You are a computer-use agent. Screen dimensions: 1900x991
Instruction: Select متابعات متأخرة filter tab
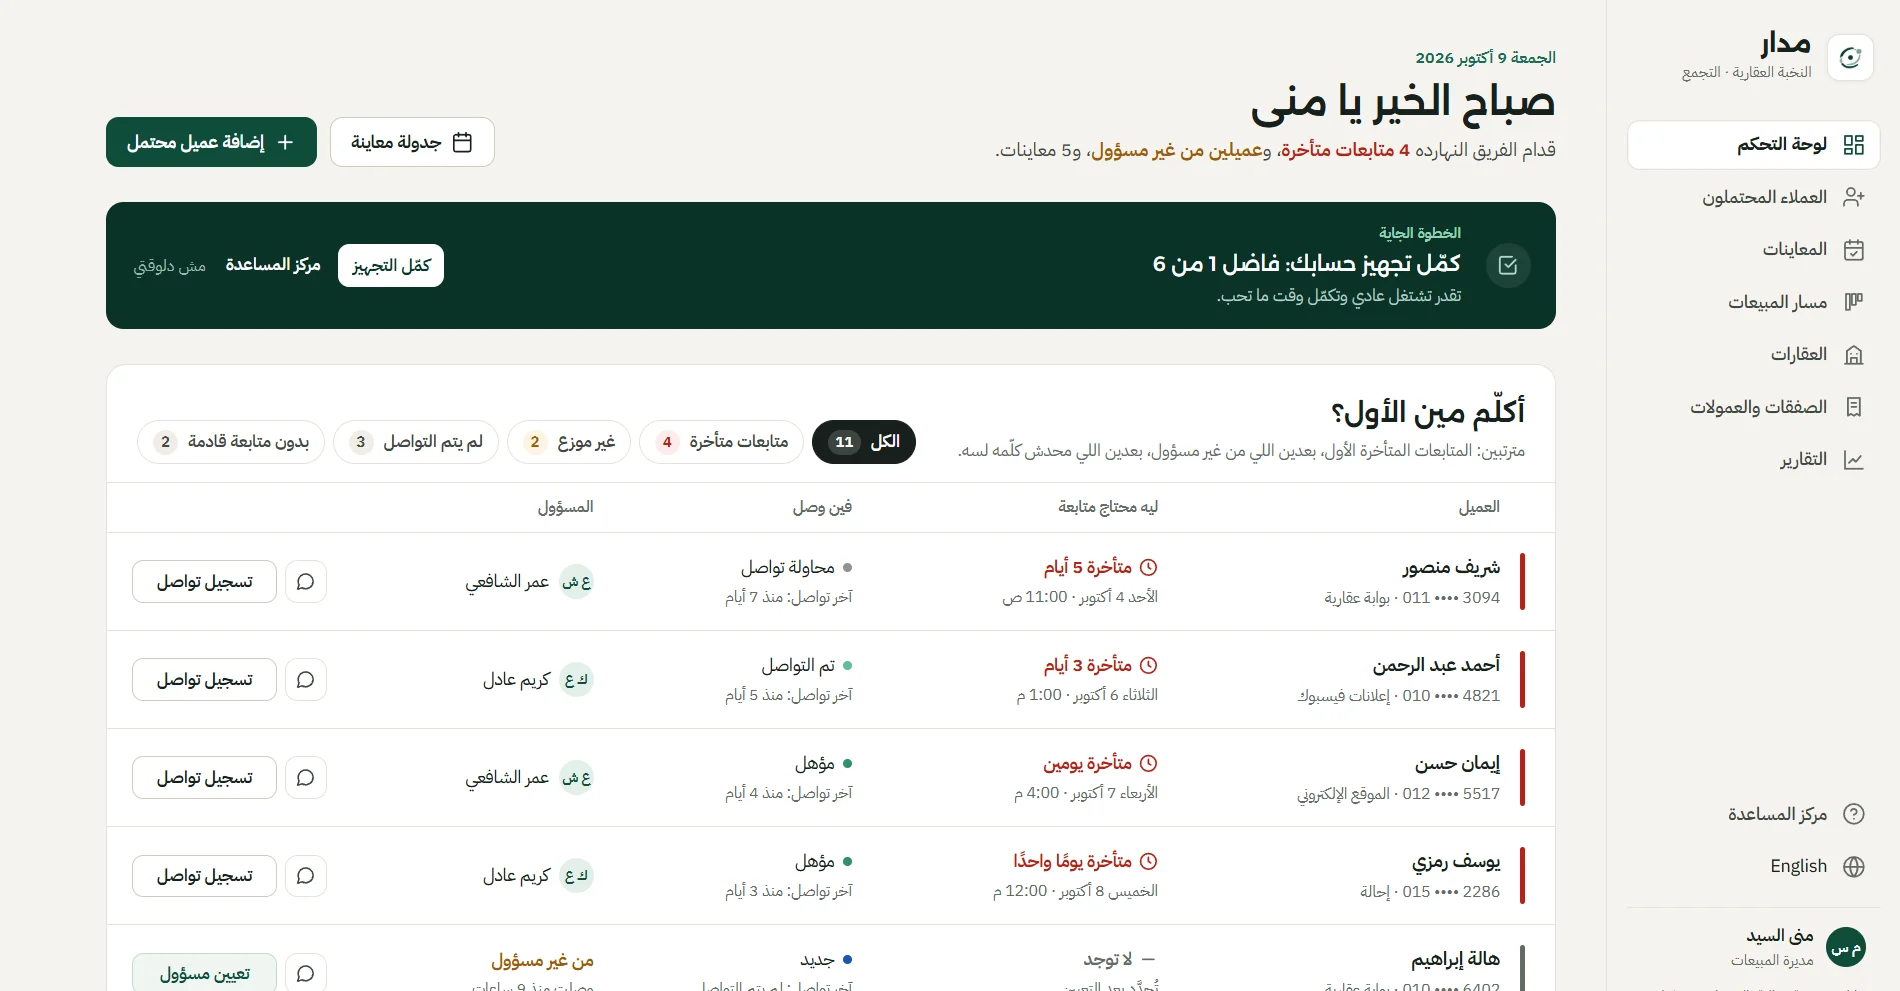(721, 442)
